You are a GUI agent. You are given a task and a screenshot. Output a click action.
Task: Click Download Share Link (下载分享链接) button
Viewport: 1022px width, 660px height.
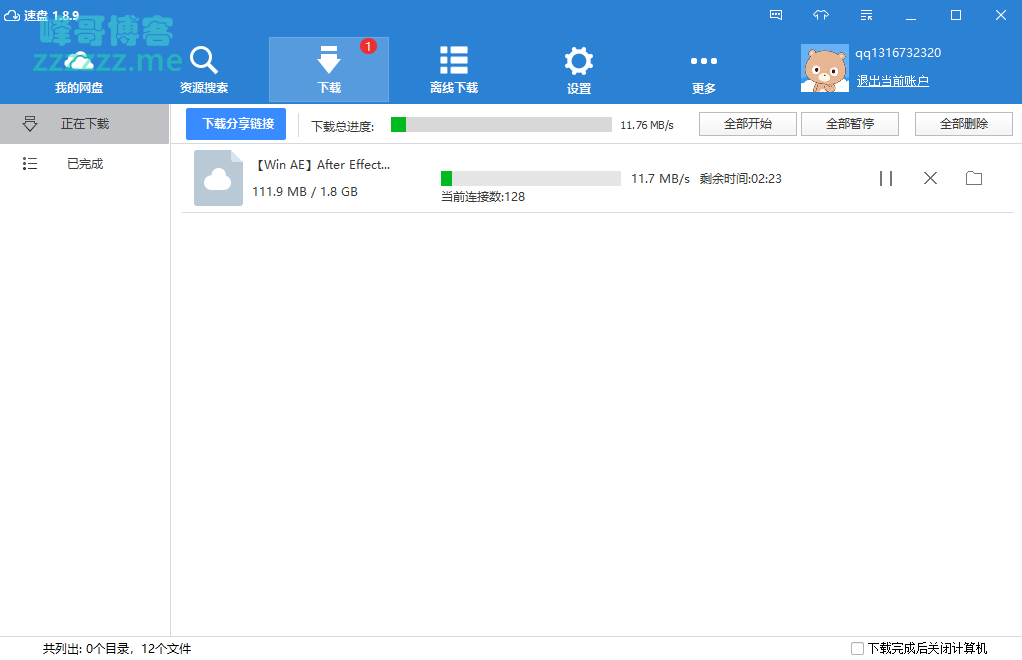pos(237,124)
